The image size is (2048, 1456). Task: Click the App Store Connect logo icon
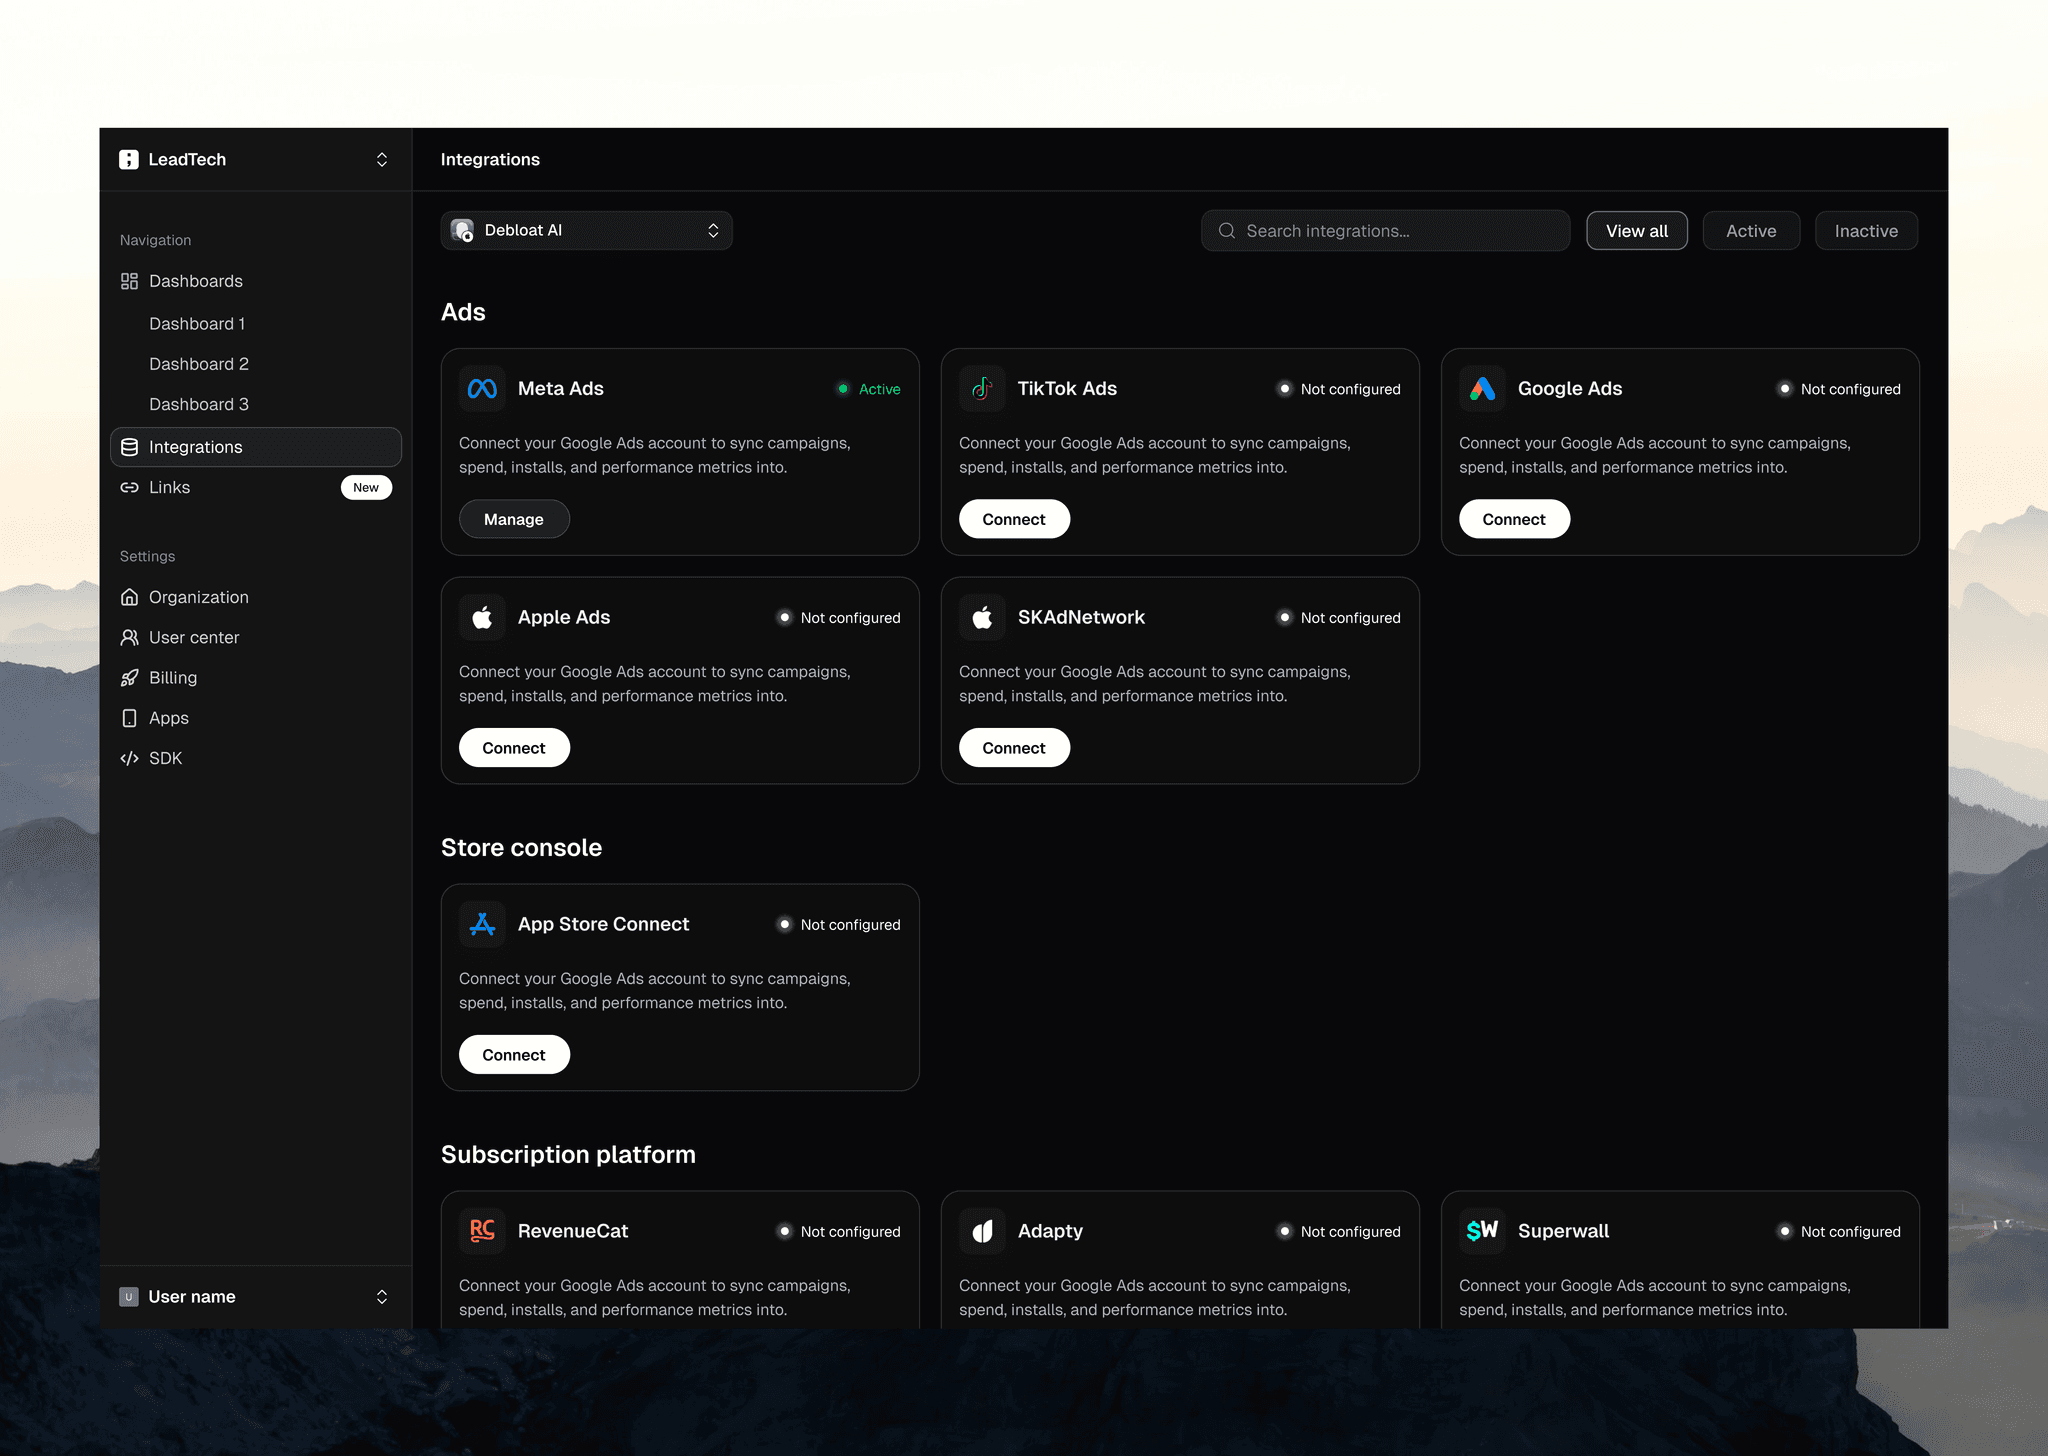point(482,924)
